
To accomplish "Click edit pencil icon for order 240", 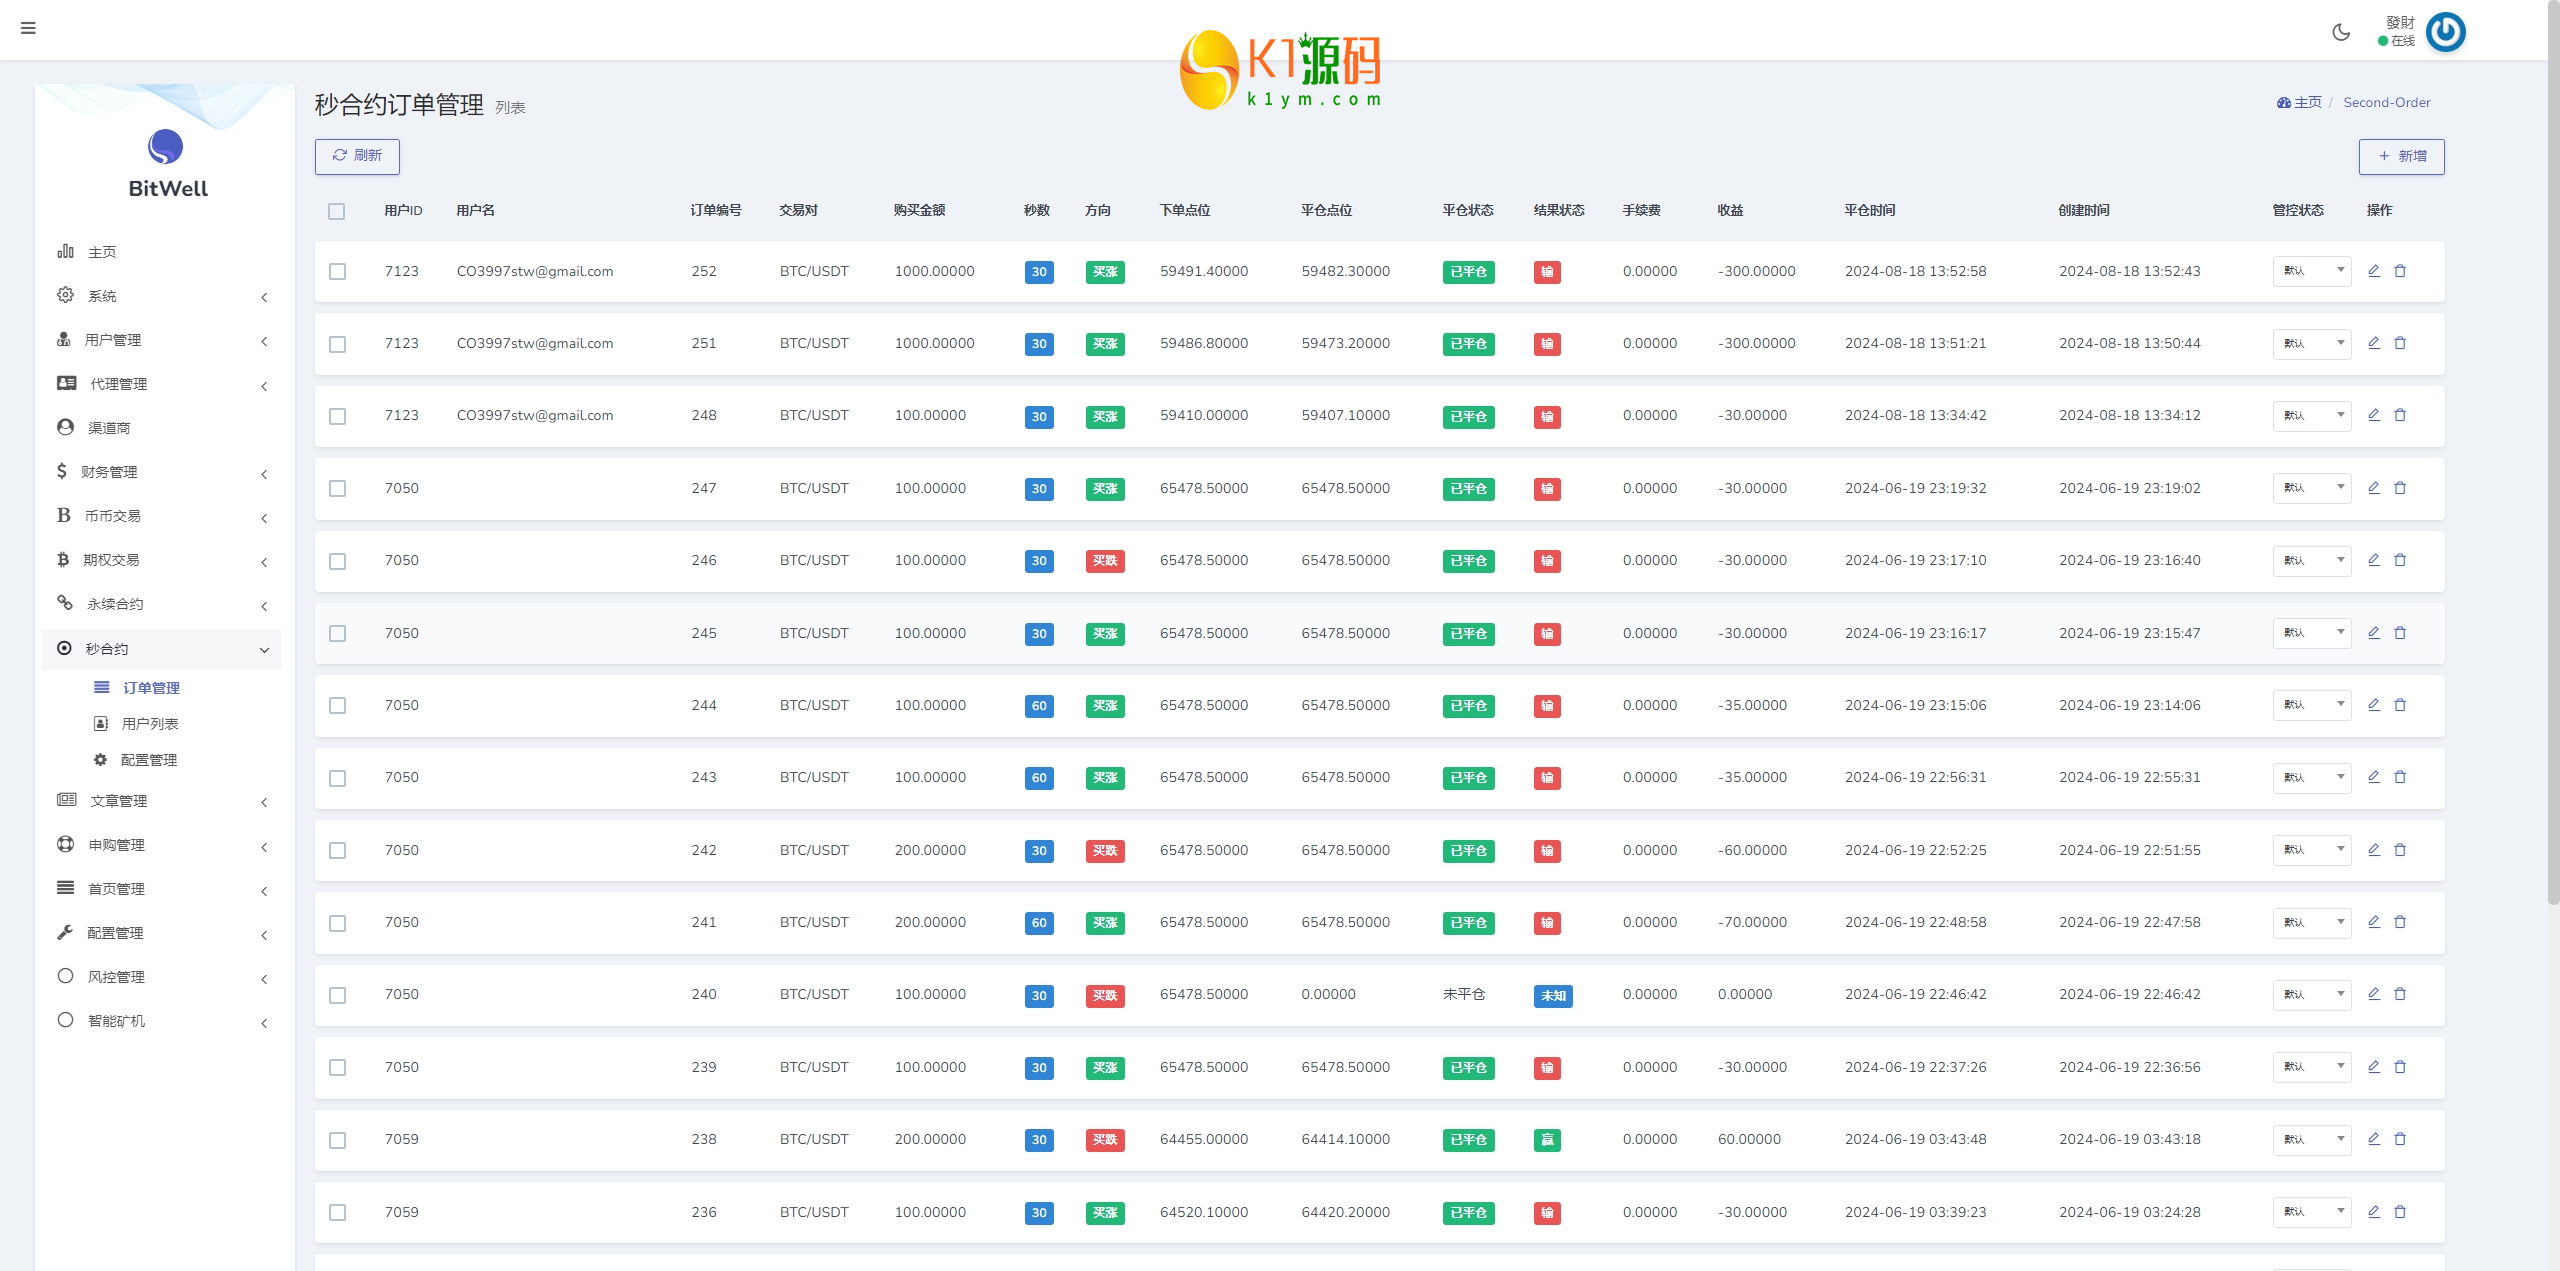I will (x=2373, y=994).
